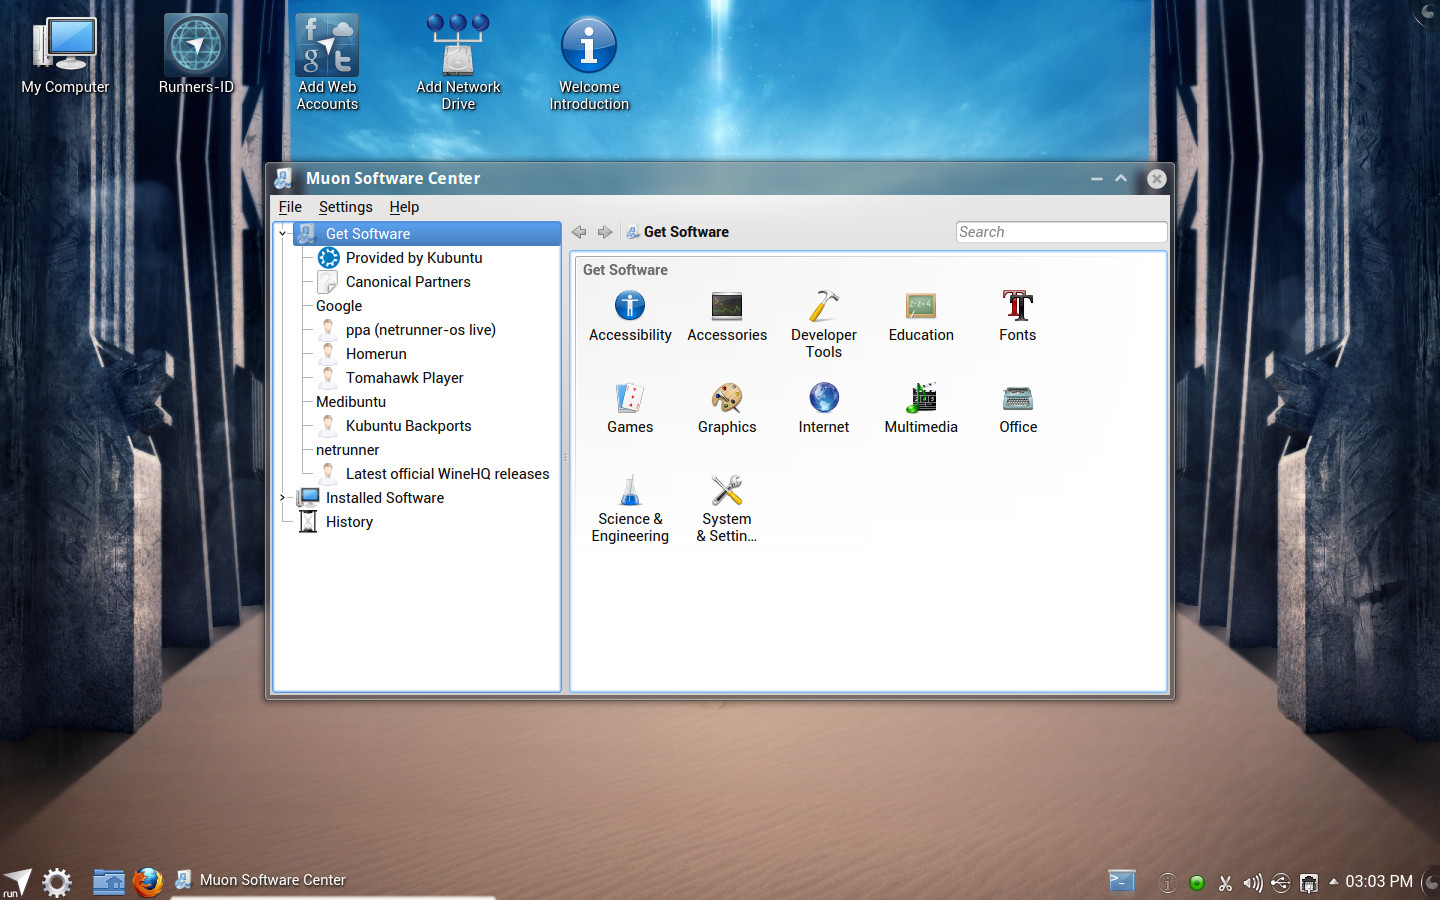Open the Fonts category
The height and width of the screenshot is (900, 1440).
point(1018,316)
